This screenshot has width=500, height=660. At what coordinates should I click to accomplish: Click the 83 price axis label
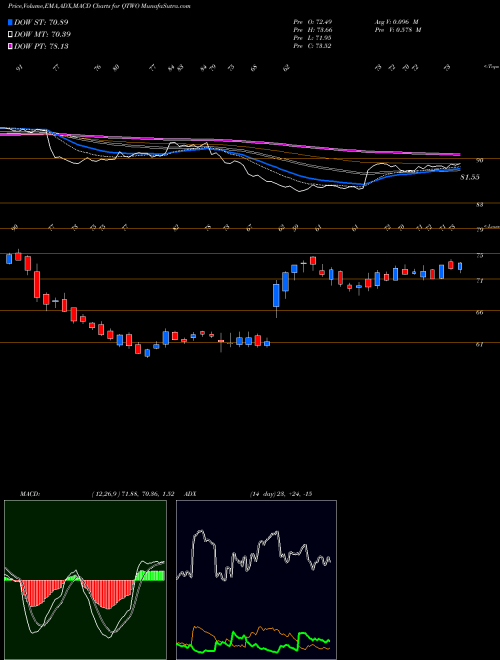(480, 205)
